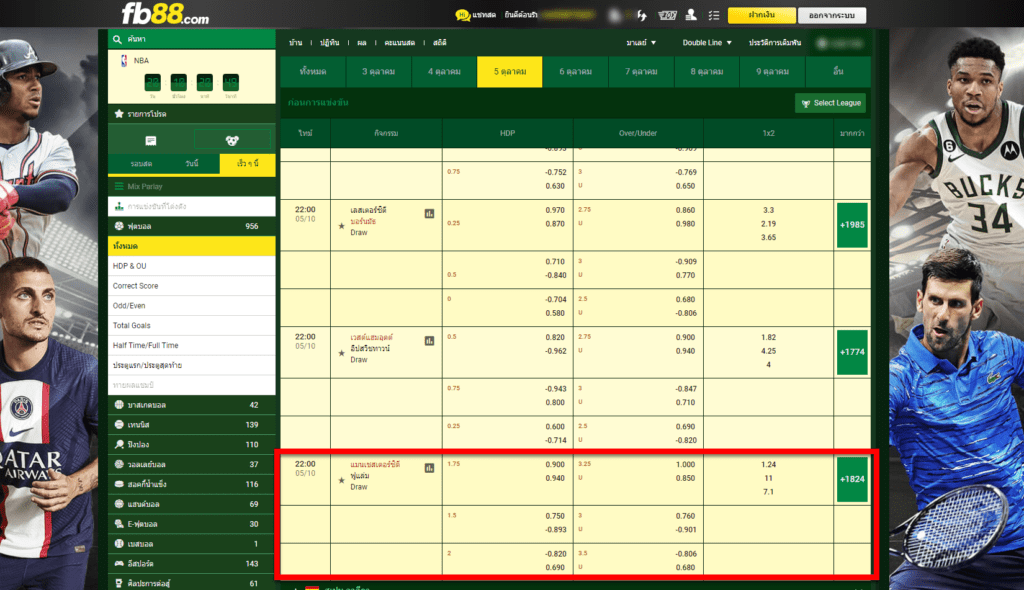
Task: Open stats icon for West Ham match
Action: (429, 341)
